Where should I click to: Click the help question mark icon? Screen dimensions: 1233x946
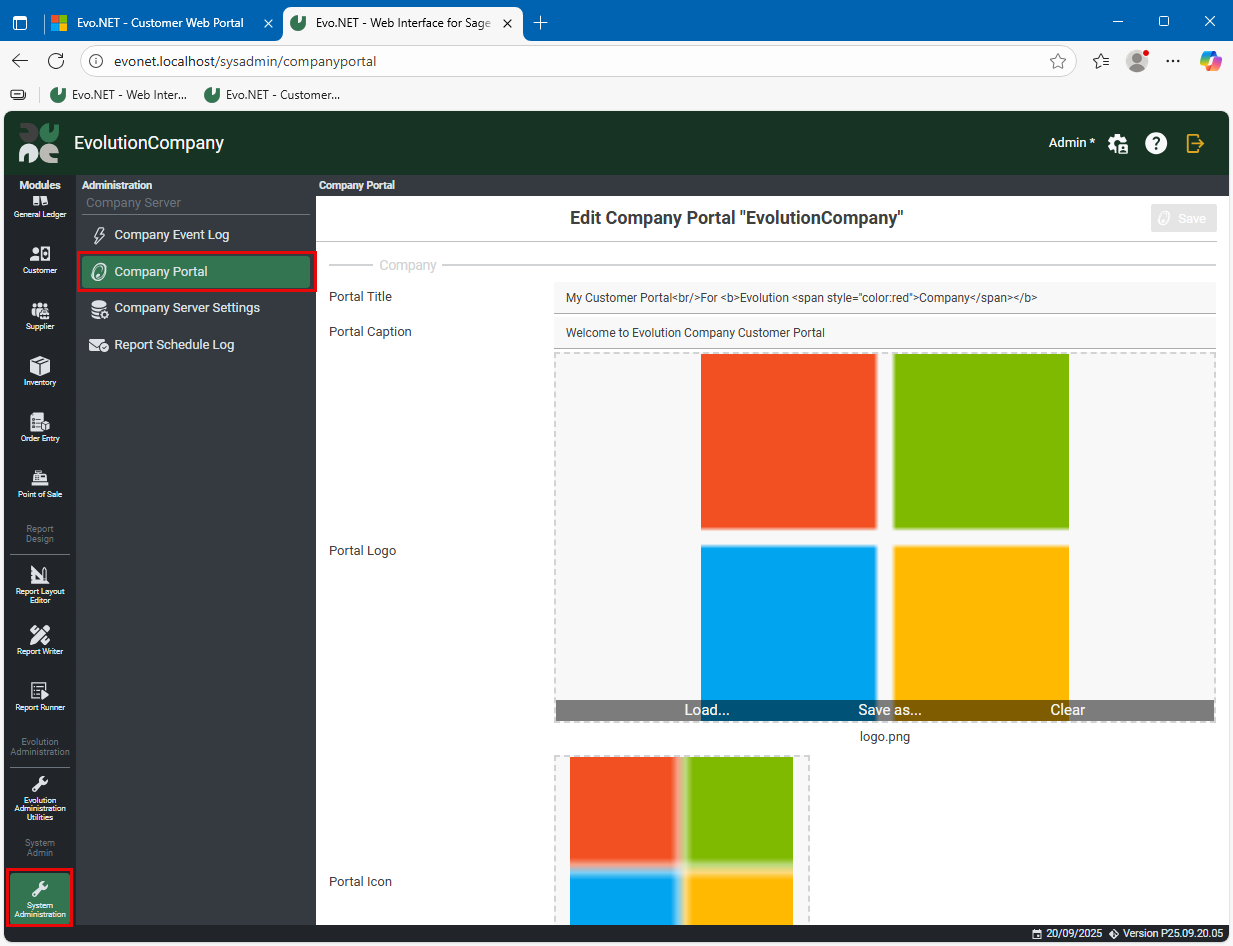pos(1156,143)
